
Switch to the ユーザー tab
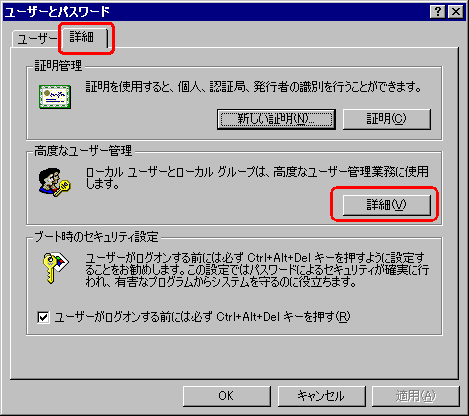click(x=37, y=39)
